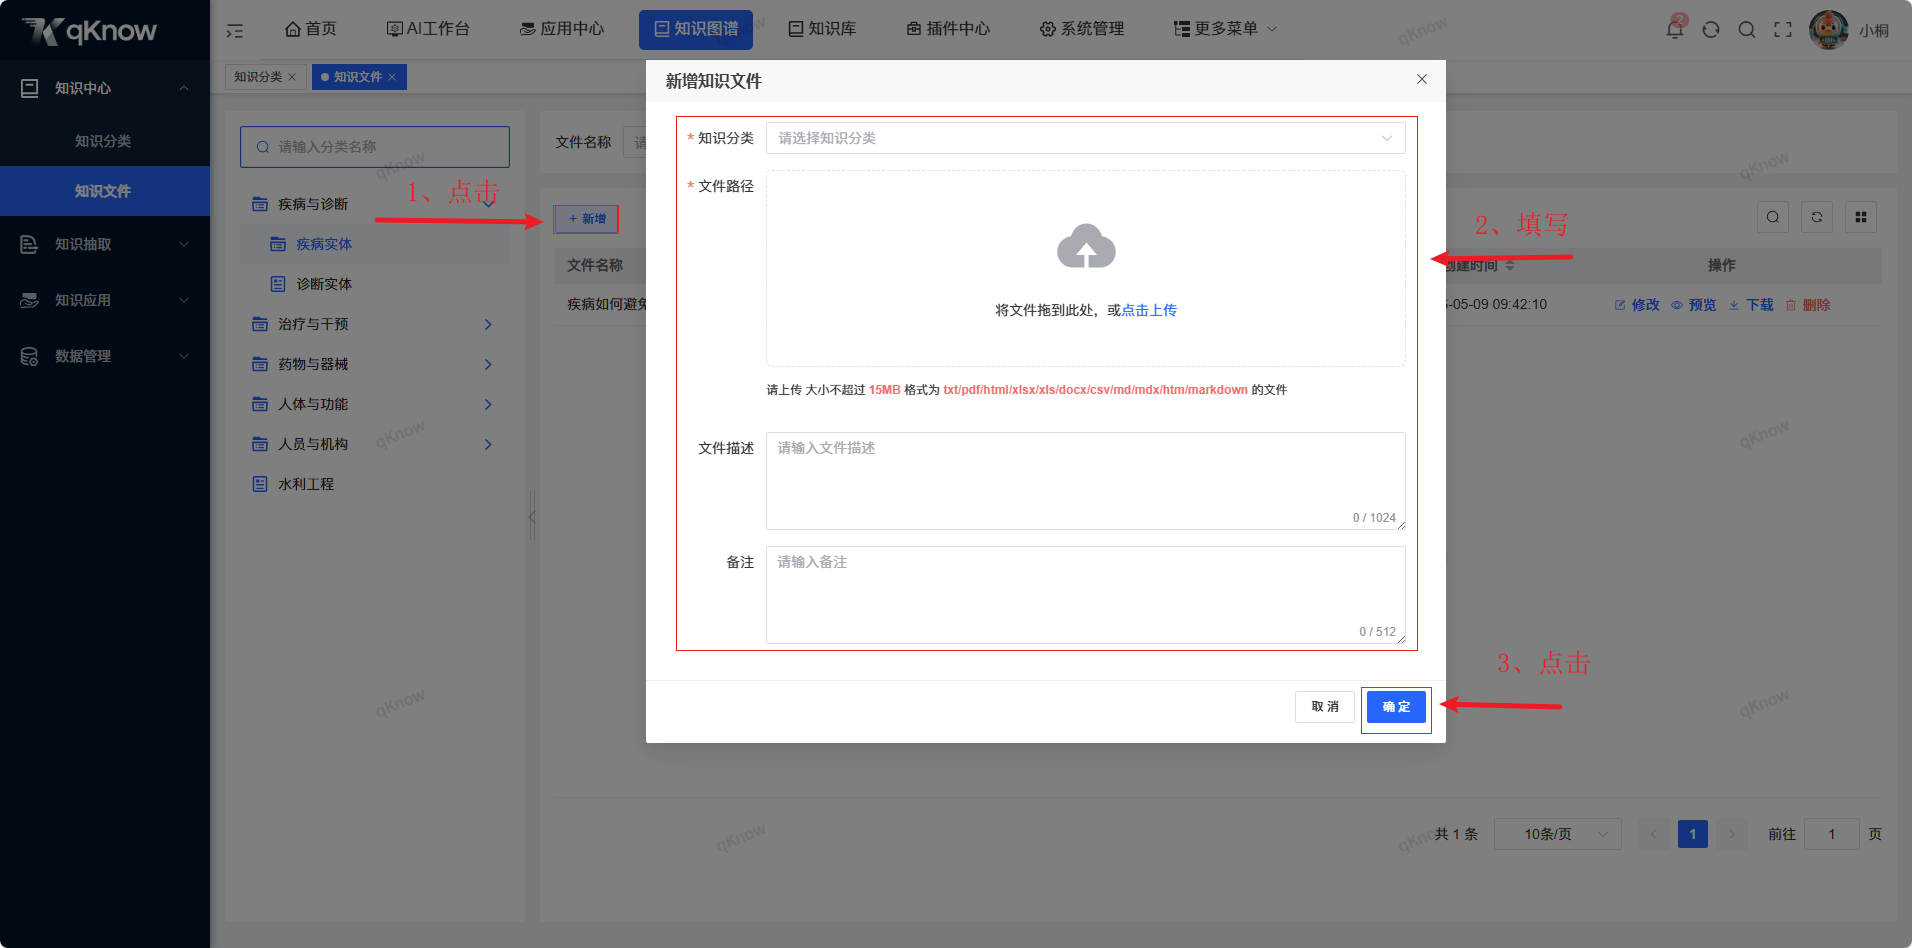Click the column grid settings icon
The height and width of the screenshot is (948, 1912).
click(x=1861, y=217)
